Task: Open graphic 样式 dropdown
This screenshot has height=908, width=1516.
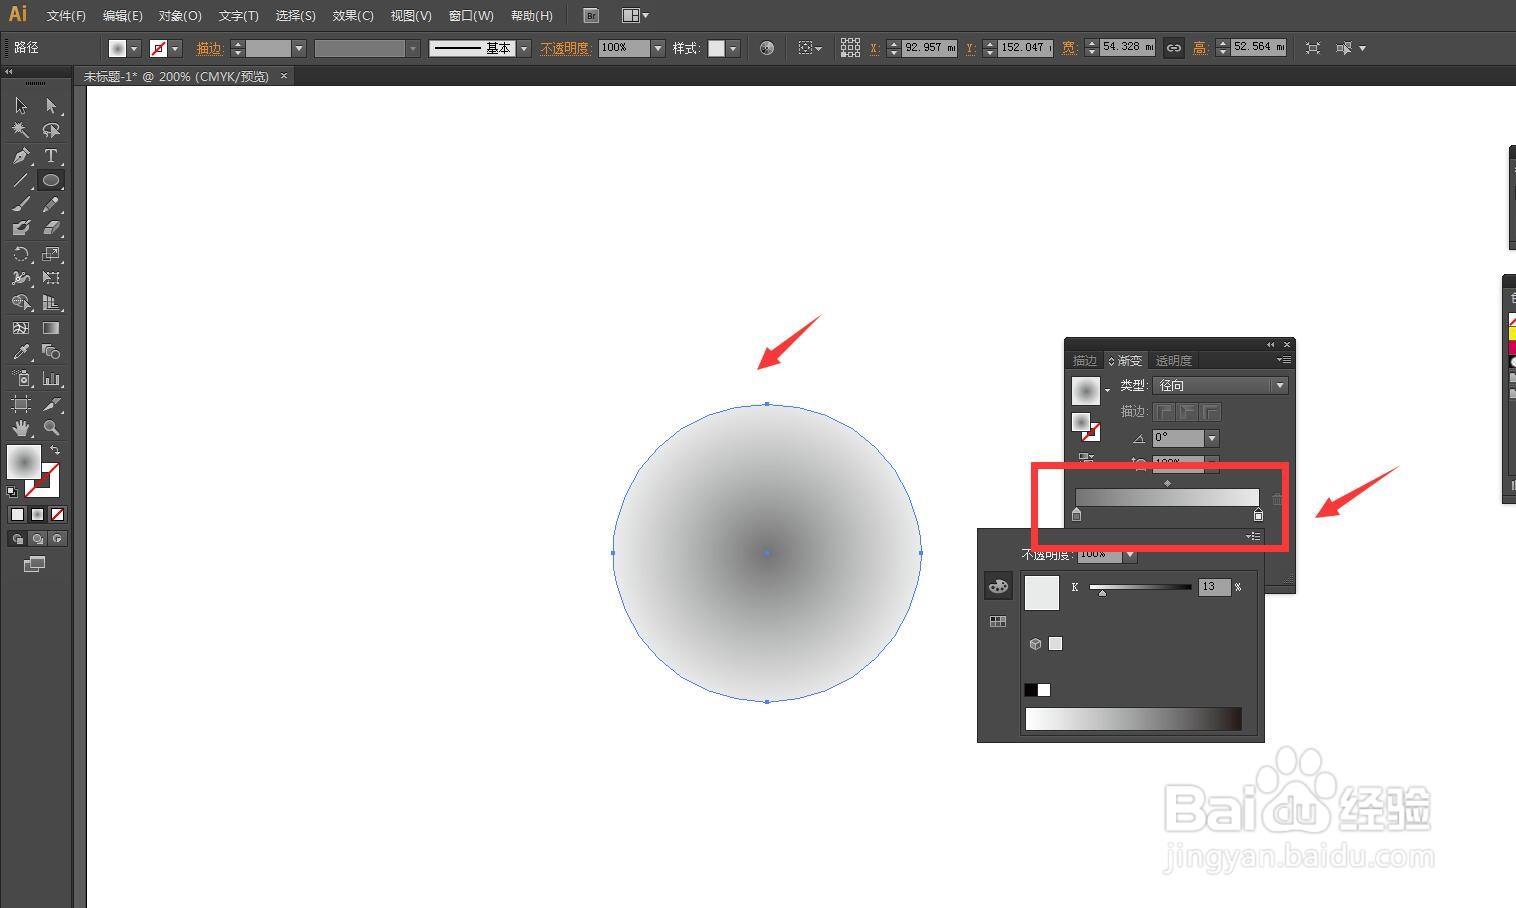Action: tap(733, 48)
